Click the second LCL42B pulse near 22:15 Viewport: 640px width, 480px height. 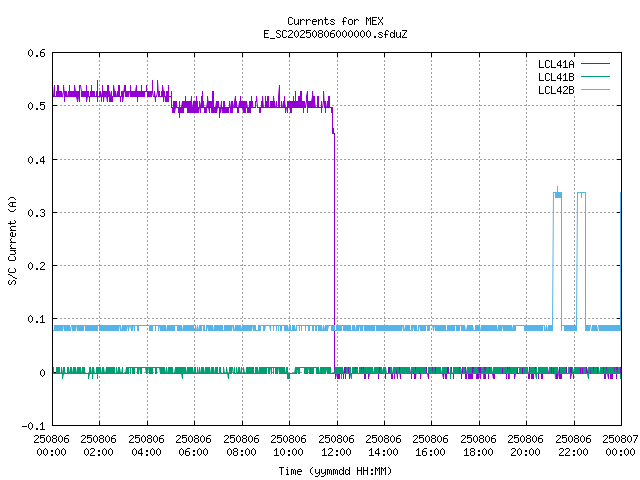(581, 260)
